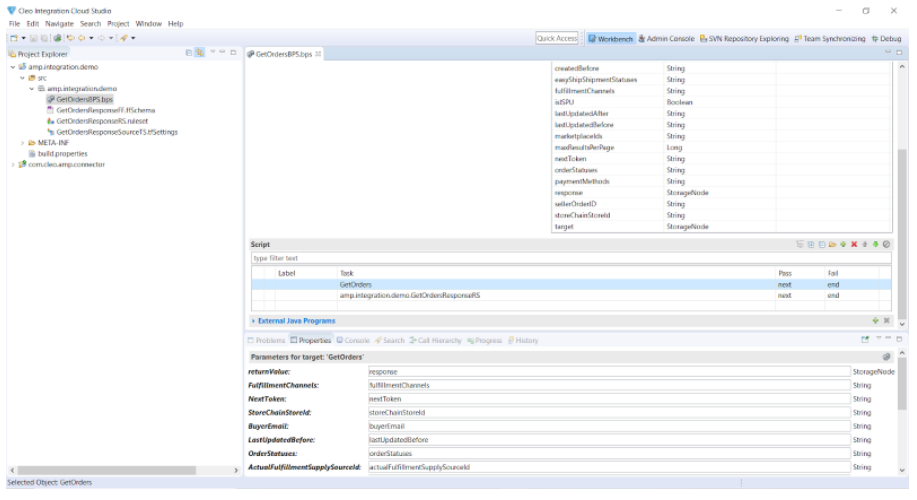The height and width of the screenshot is (500, 917).
Task: Click the disable task icon in Script
Action: [x=887, y=244]
